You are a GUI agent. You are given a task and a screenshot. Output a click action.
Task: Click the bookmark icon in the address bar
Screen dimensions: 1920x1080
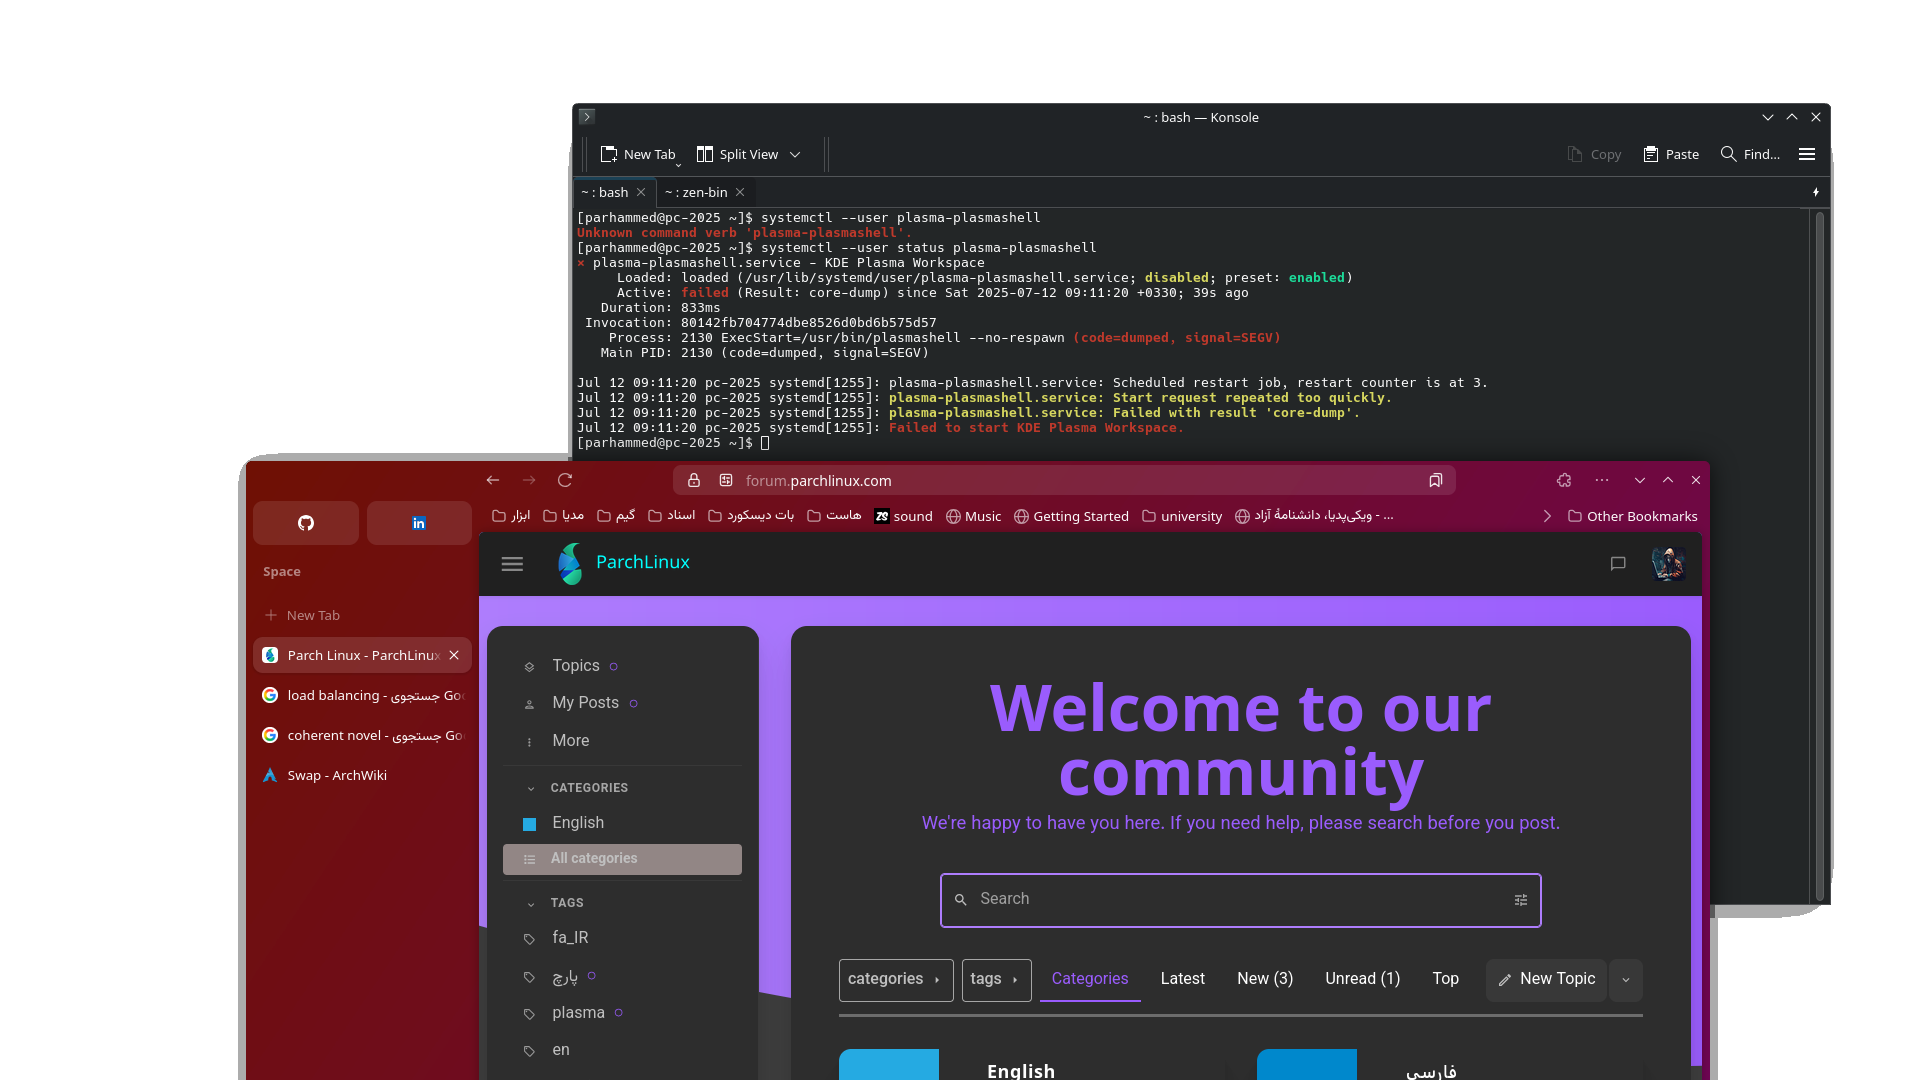pyautogui.click(x=1436, y=480)
